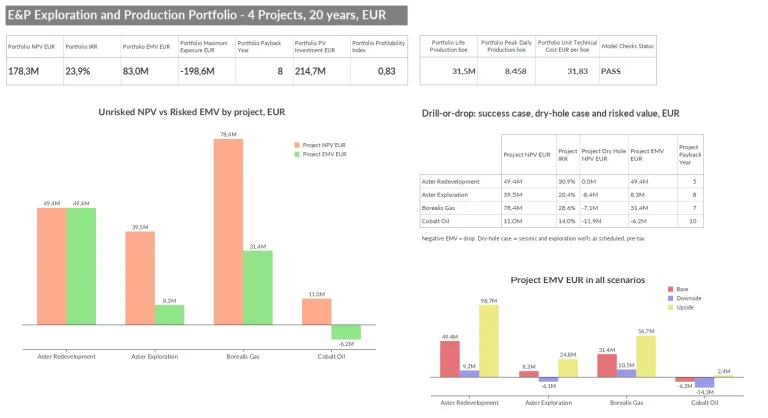Select the 'Project EMV EUR' table column header
768x418 pixels.
(x=652, y=155)
